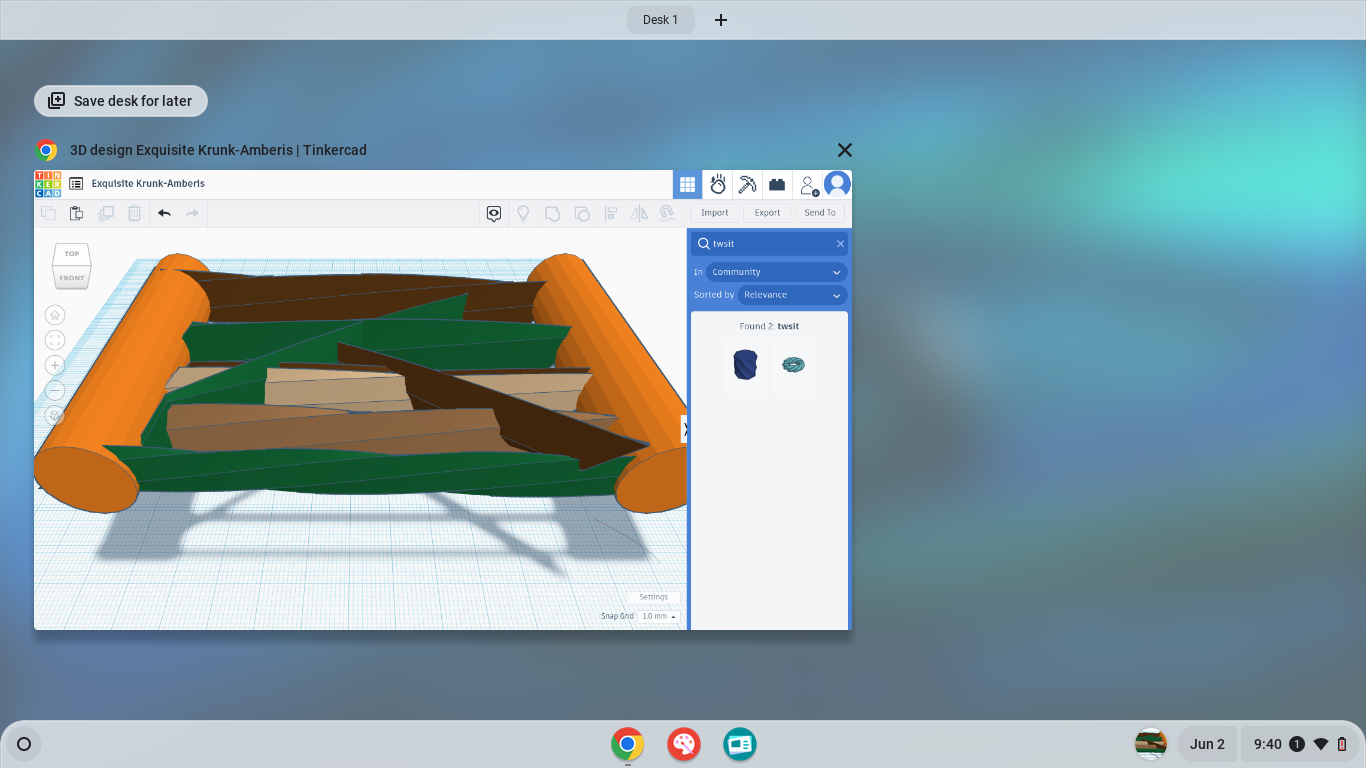
Task: Delete selection with trash icon
Action: point(135,213)
